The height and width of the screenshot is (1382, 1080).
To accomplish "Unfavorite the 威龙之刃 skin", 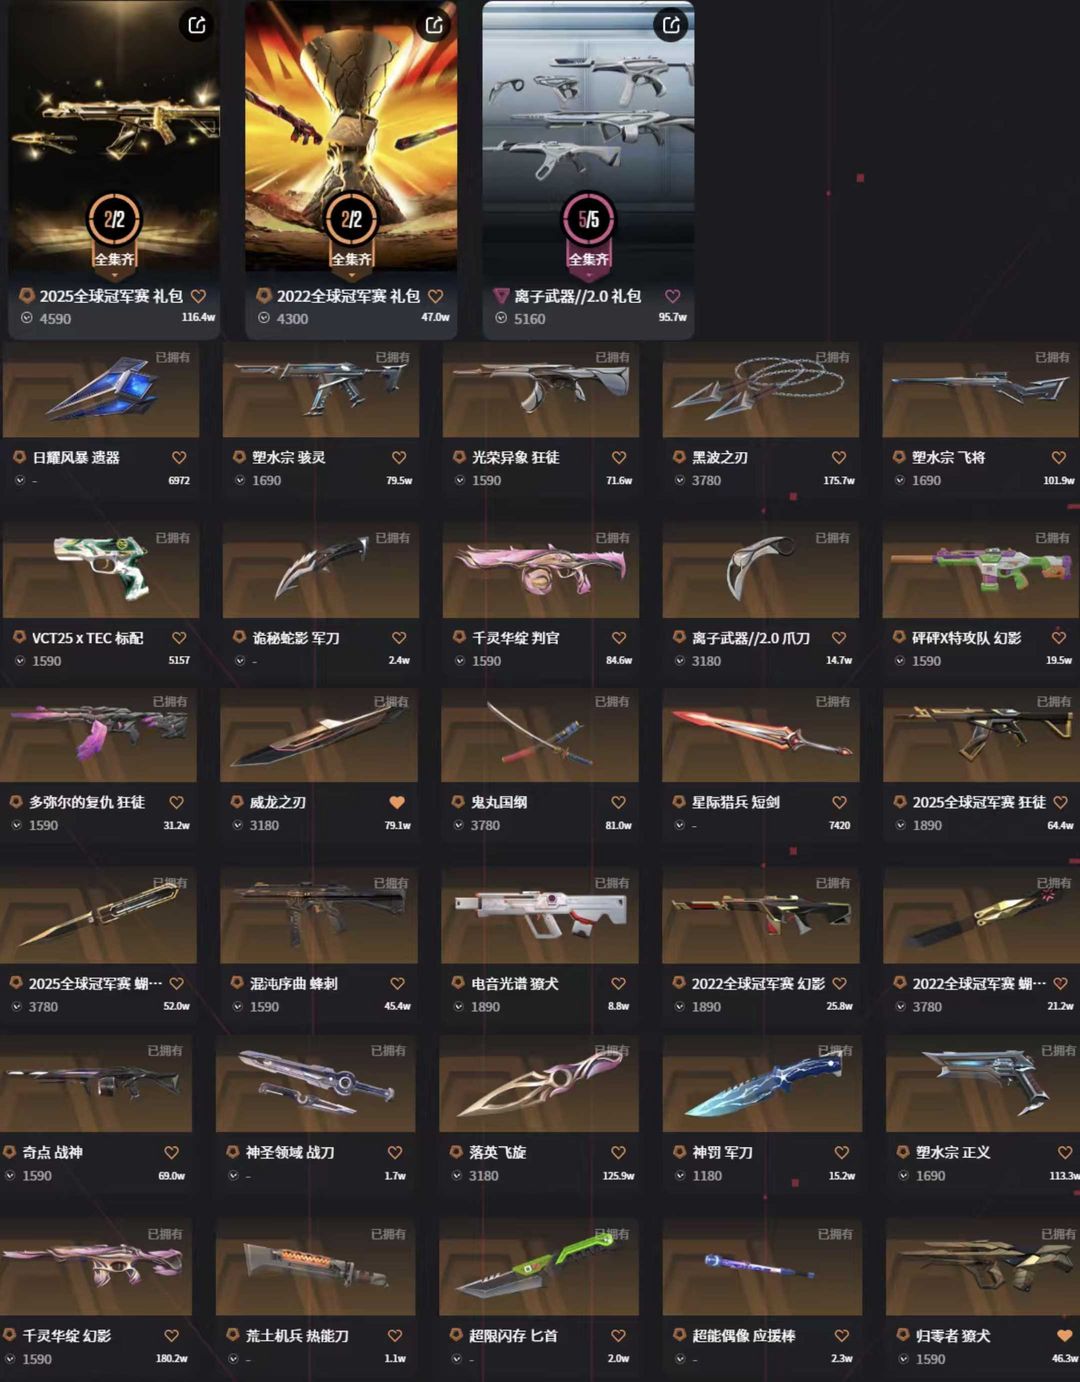I will 397,802.
